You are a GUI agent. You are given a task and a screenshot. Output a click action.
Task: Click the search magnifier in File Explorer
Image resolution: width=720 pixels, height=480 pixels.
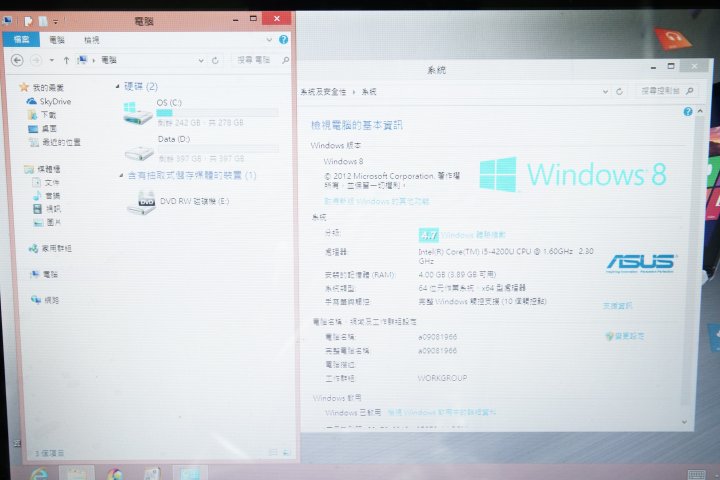tap(285, 60)
